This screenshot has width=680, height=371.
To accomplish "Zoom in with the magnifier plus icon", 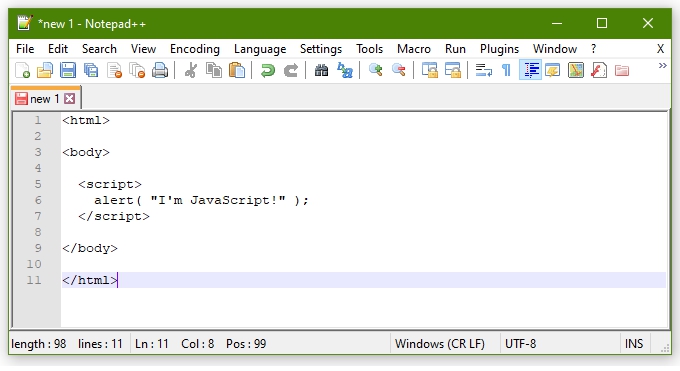I will click(376, 70).
